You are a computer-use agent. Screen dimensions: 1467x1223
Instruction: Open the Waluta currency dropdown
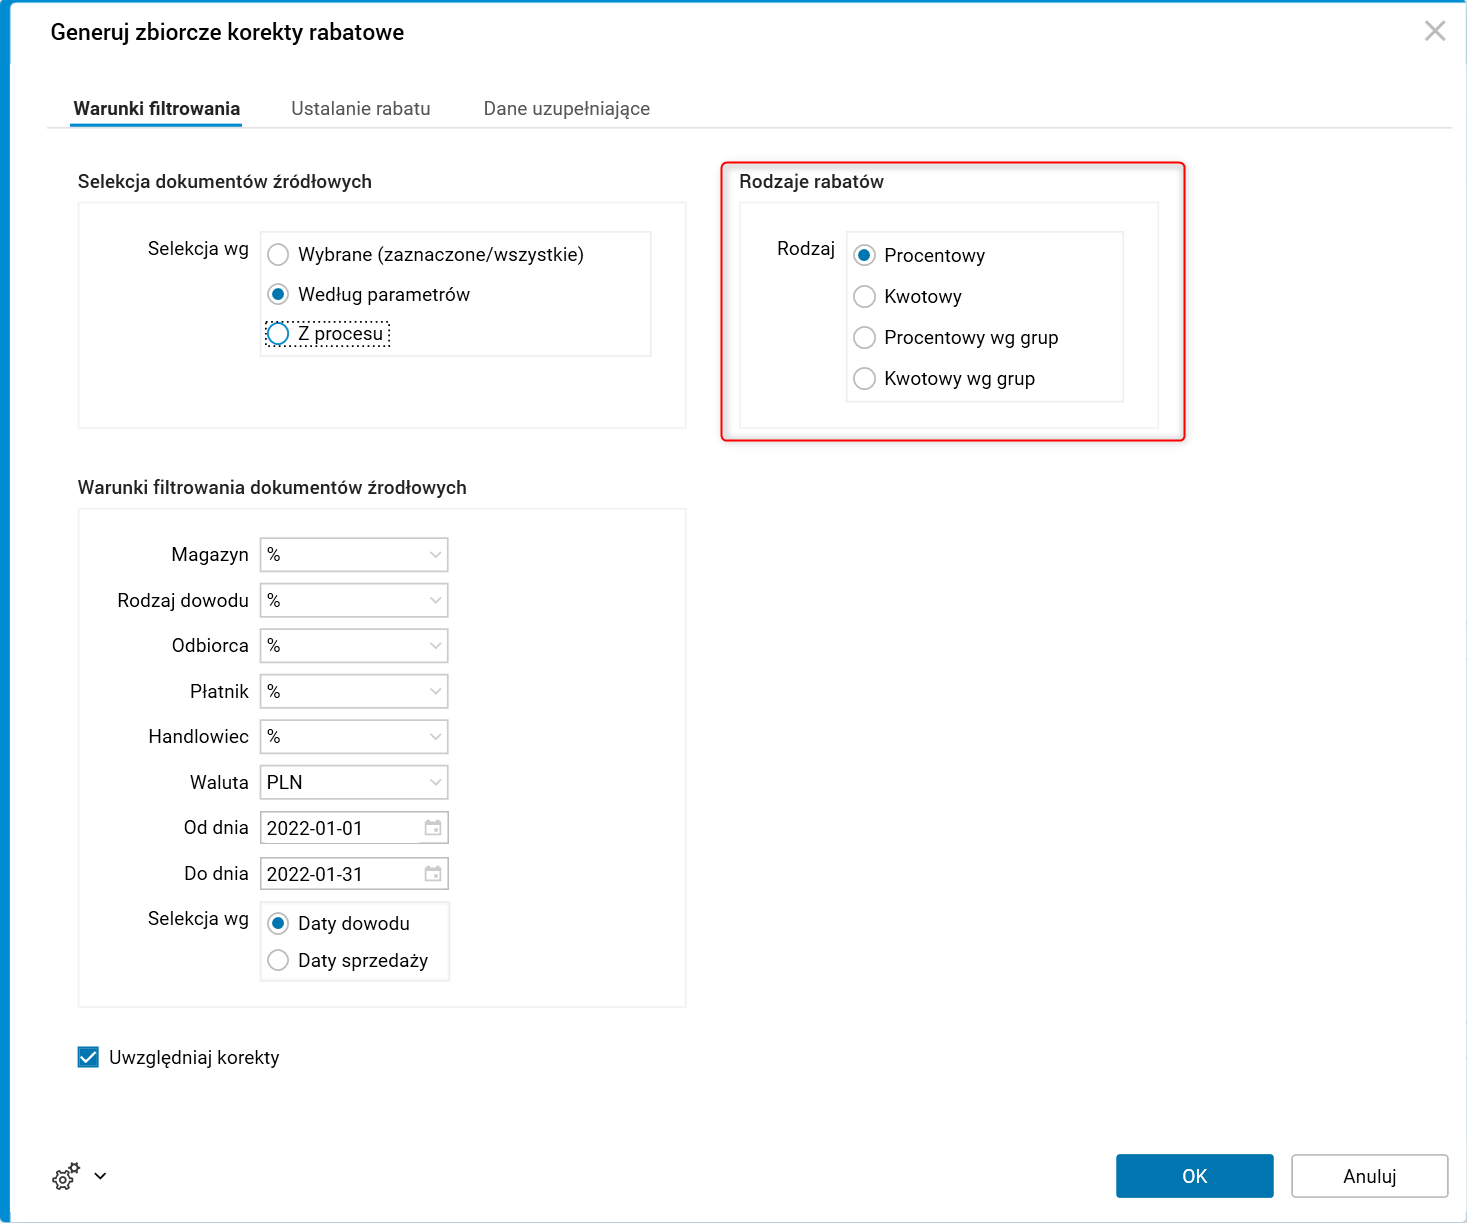tap(435, 783)
